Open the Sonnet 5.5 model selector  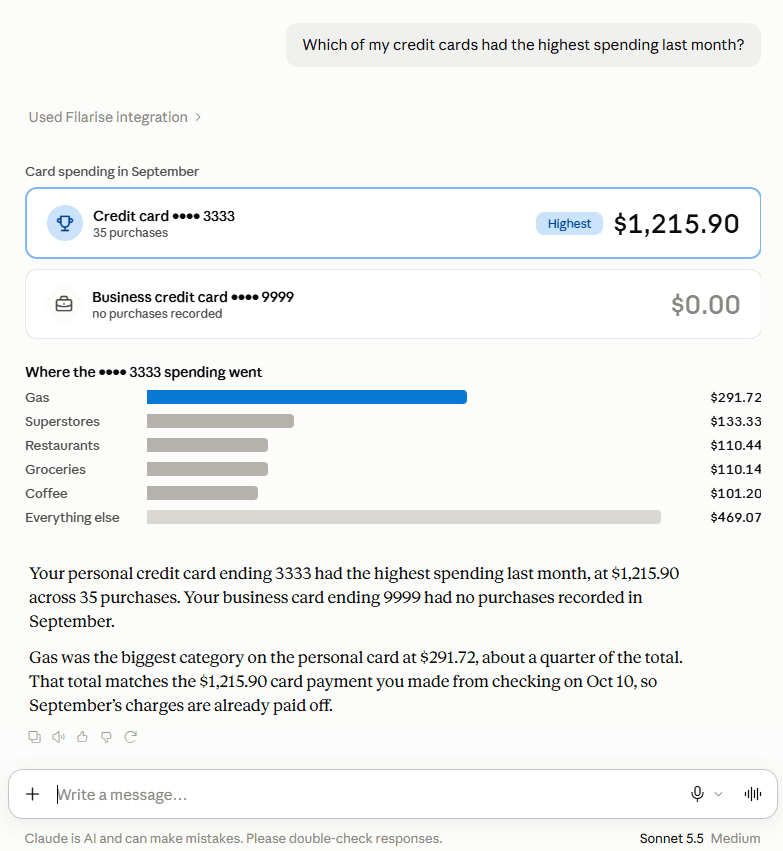pos(671,838)
